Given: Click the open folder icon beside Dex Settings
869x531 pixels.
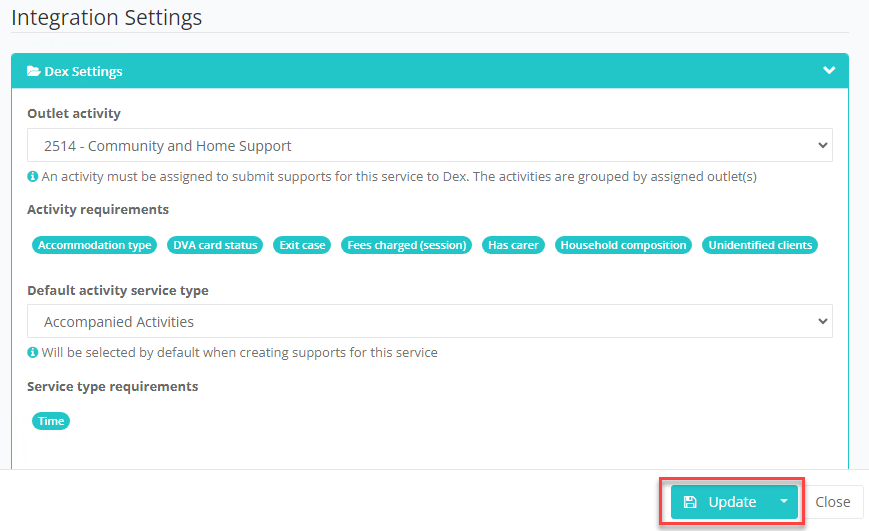Looking at the screenshot, I should pos(33,72).
